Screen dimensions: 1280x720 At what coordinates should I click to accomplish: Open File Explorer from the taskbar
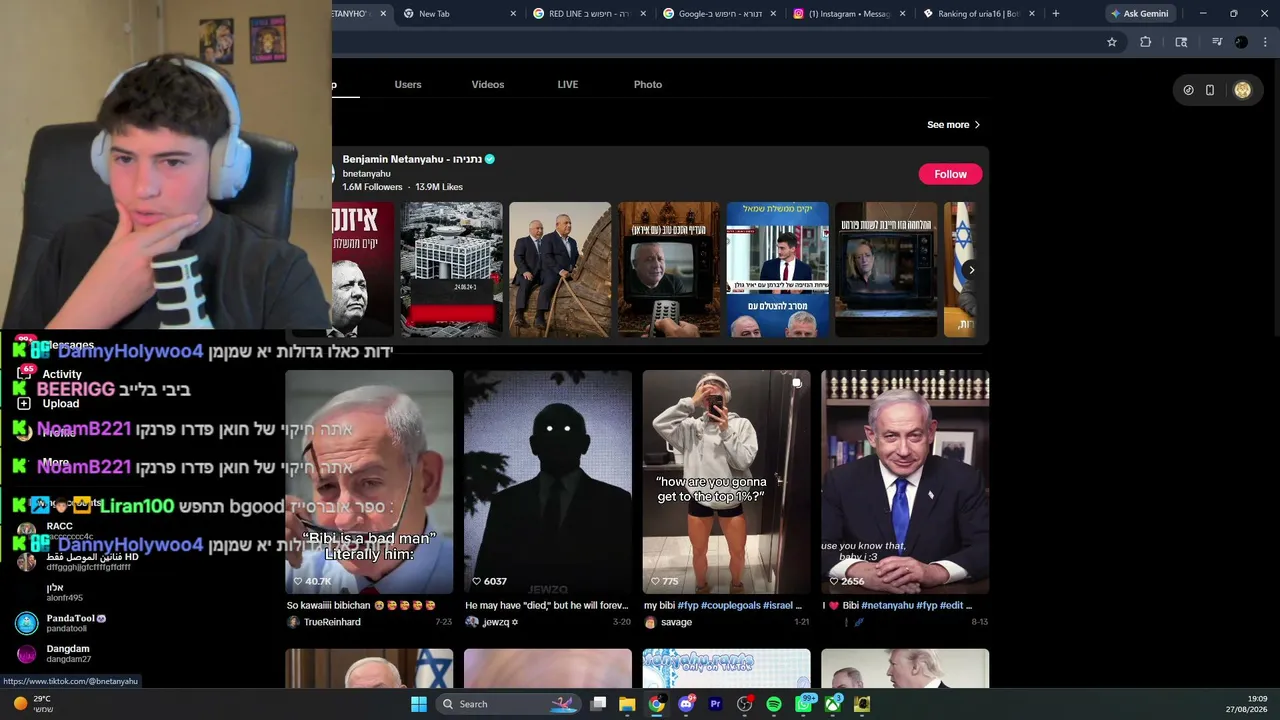pos(627,704)
